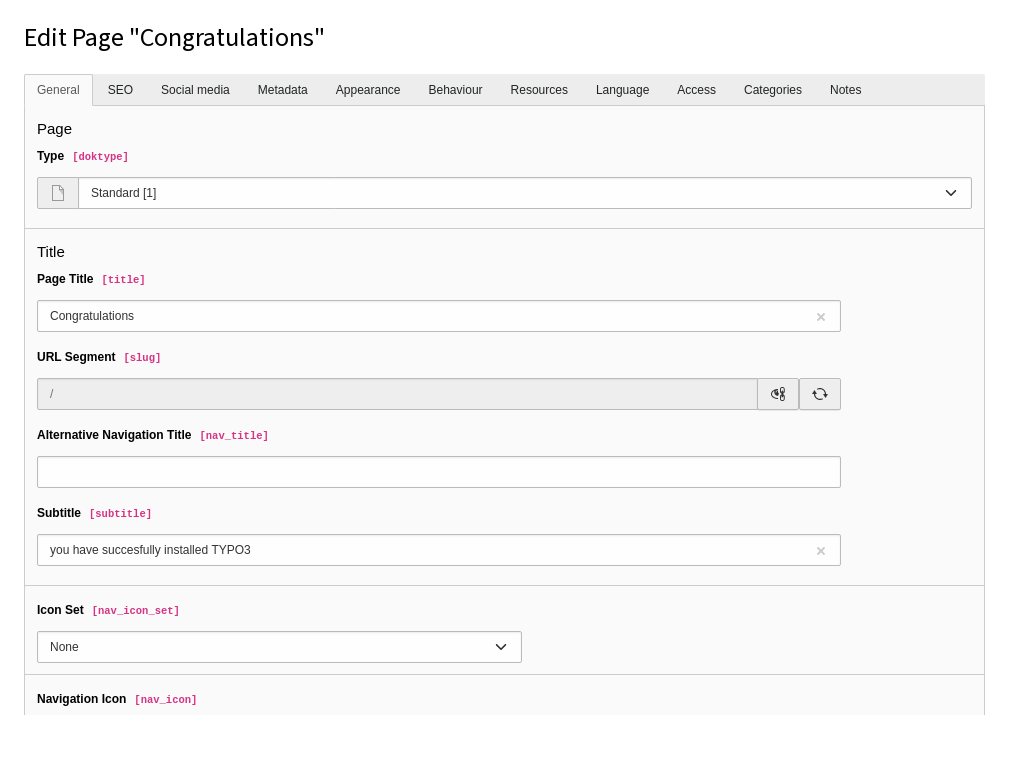Viewport: 1009px width, 780px height.
Task: Click the [nav_icon] field name text
Action: point(166,700)
